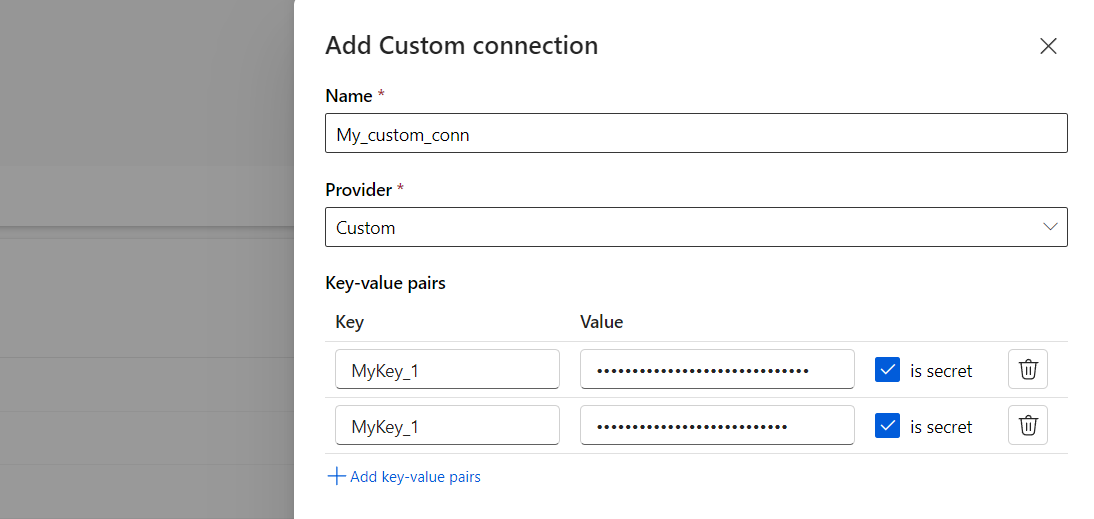Image resolution: width=1094 pixels, height=519 pixels.
Task: Select the second row's masked Value field
Action: tap(717, 426)
